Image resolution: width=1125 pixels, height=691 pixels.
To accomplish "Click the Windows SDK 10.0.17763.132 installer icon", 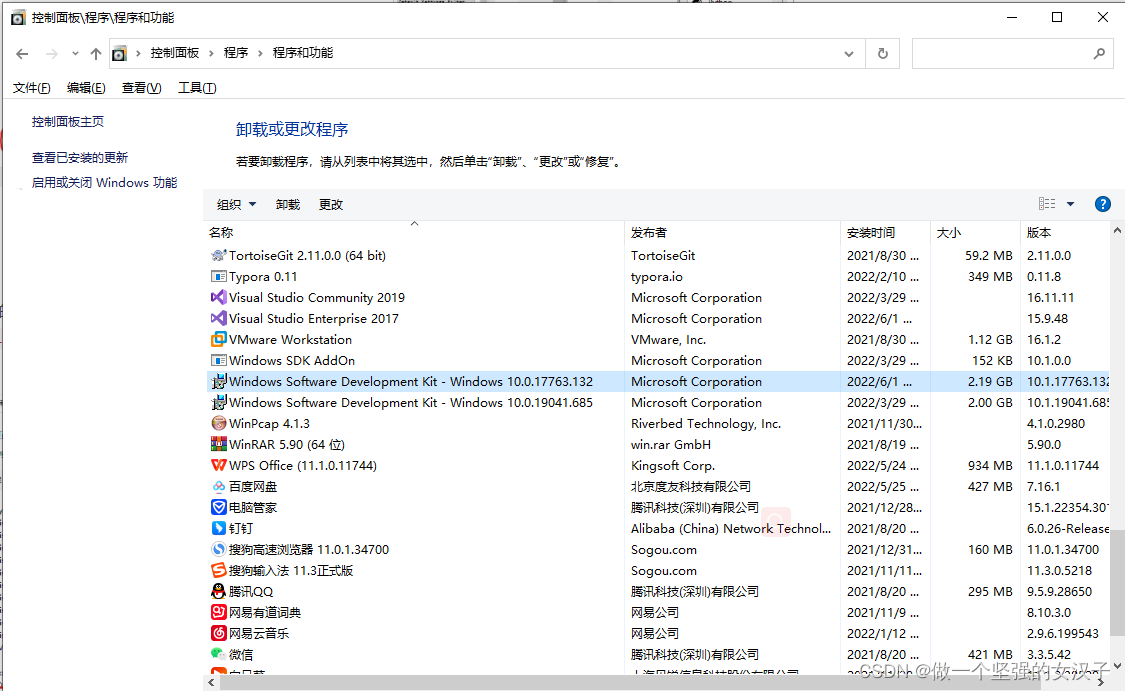I will click(x=219, y=381).
